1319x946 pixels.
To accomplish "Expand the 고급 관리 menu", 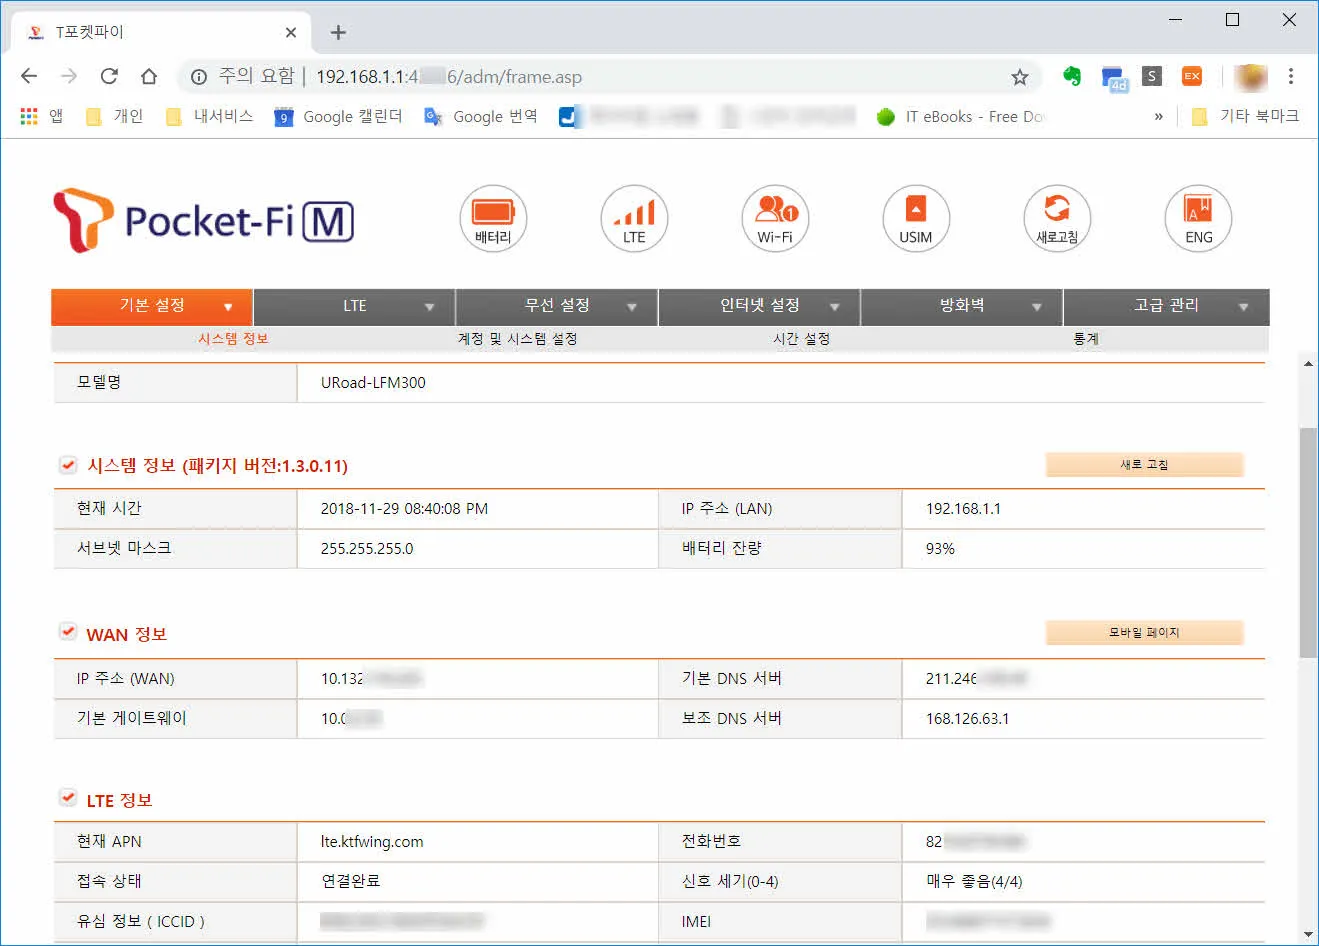I will coord(1167,306).
